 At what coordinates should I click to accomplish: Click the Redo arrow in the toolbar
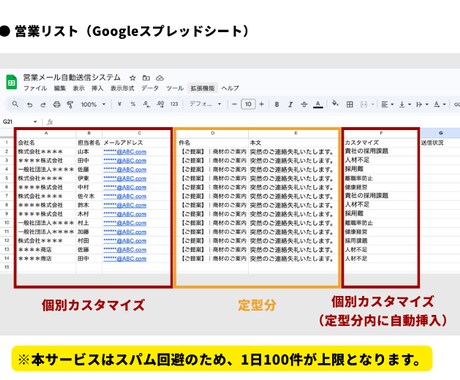click(43, 105)
